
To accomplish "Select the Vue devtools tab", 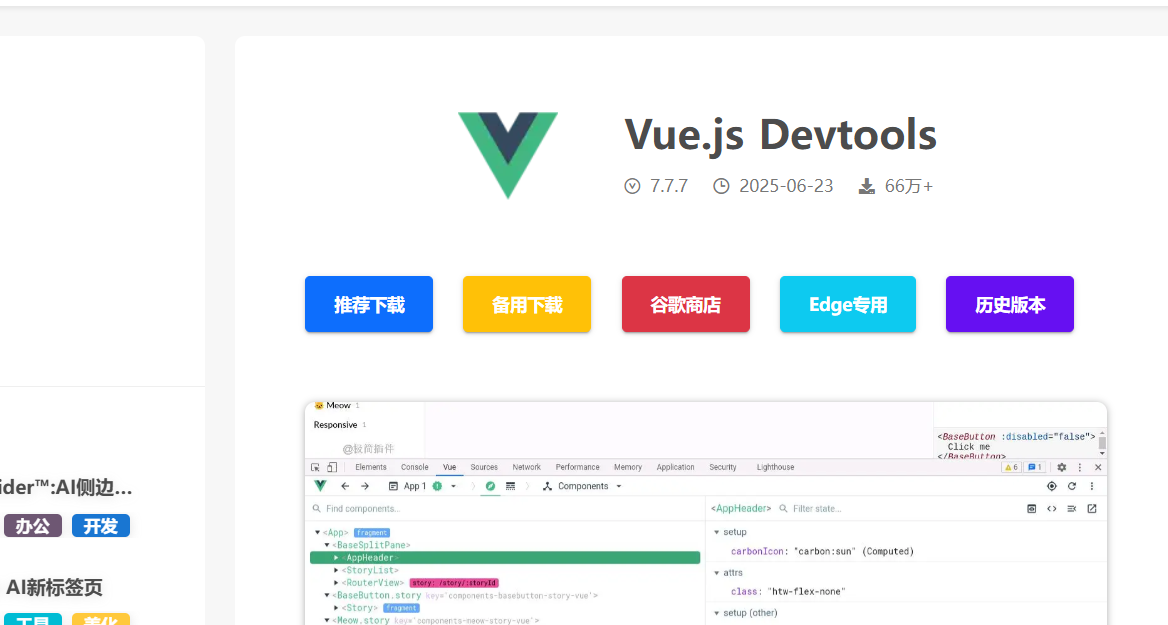I will tap(449, 467).
